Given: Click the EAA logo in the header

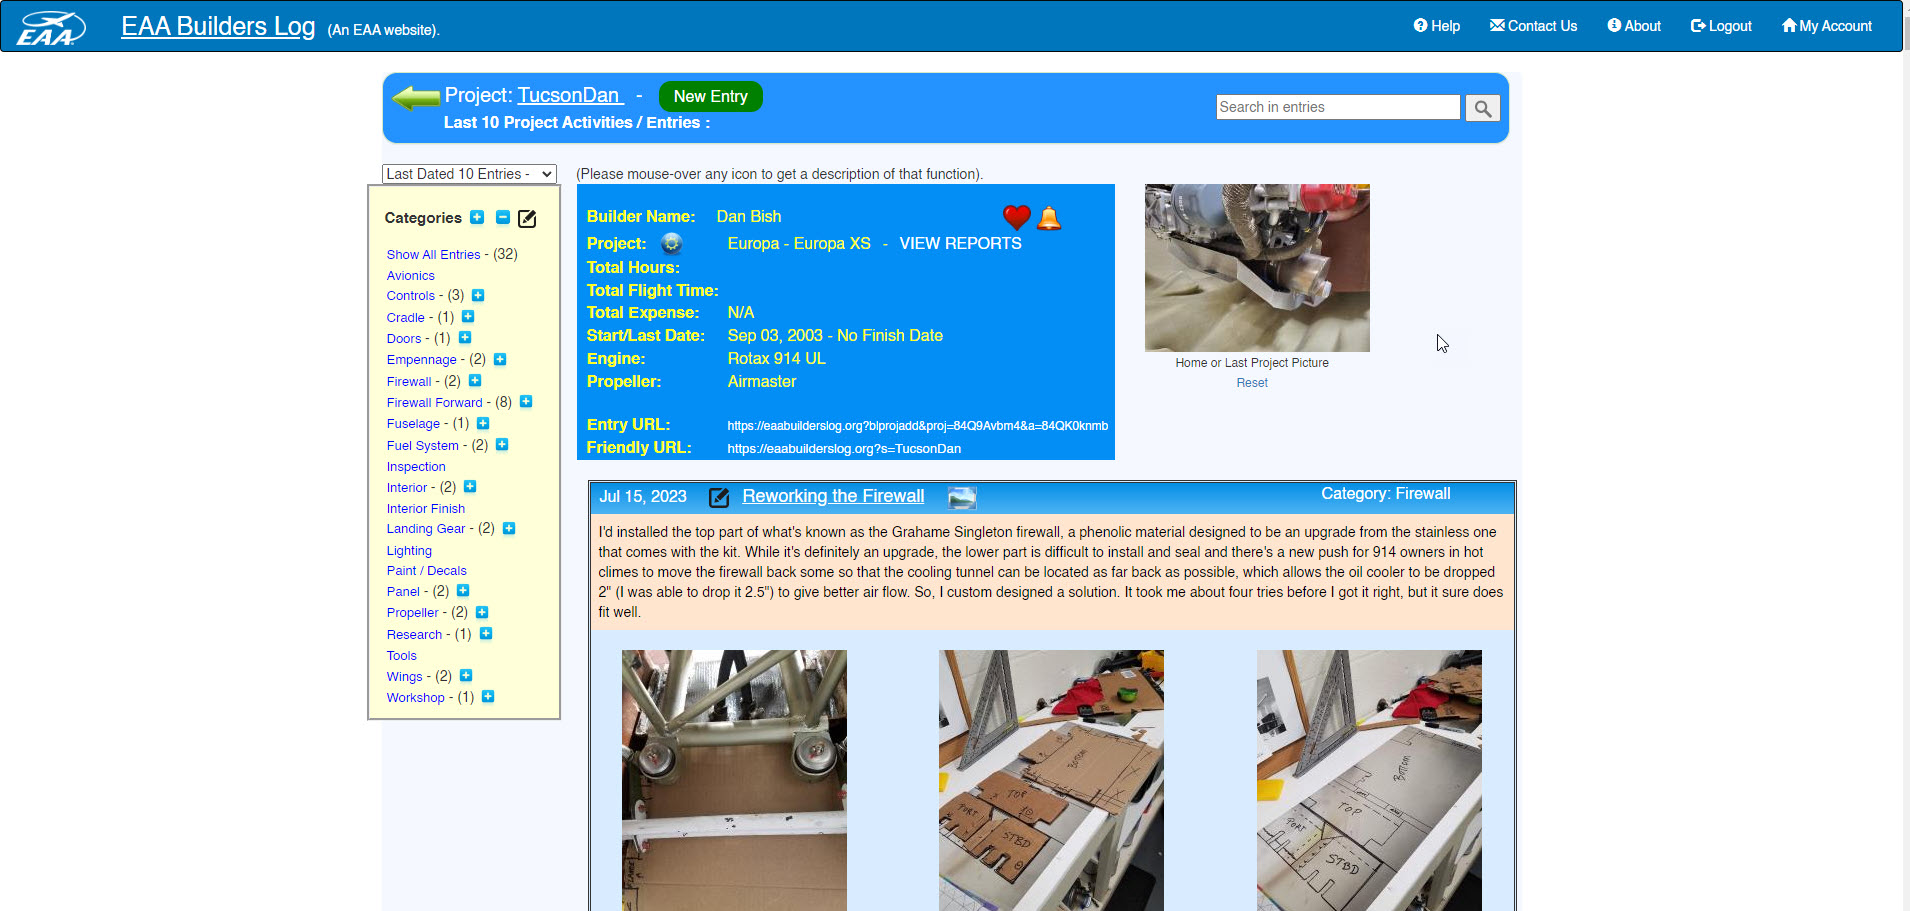Looking at the screenshot, I should (49, 25).
